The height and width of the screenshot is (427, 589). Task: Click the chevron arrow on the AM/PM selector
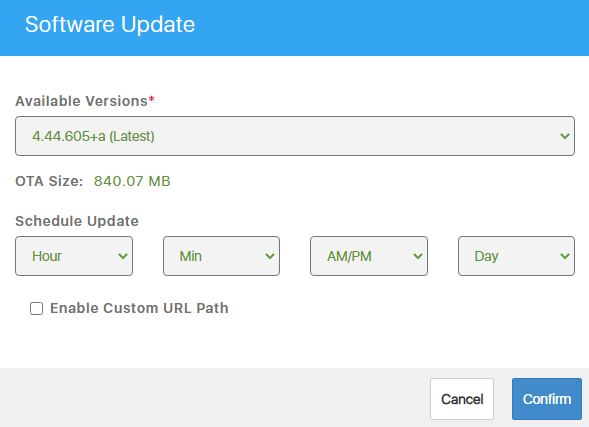(418, 257)
